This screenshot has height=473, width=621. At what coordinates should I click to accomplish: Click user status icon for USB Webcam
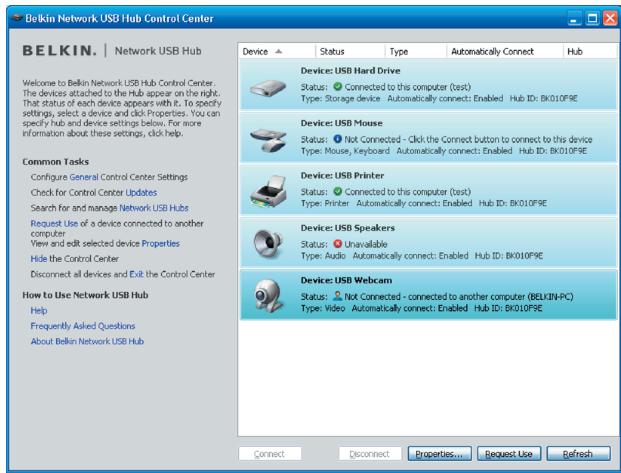[337, 296]
